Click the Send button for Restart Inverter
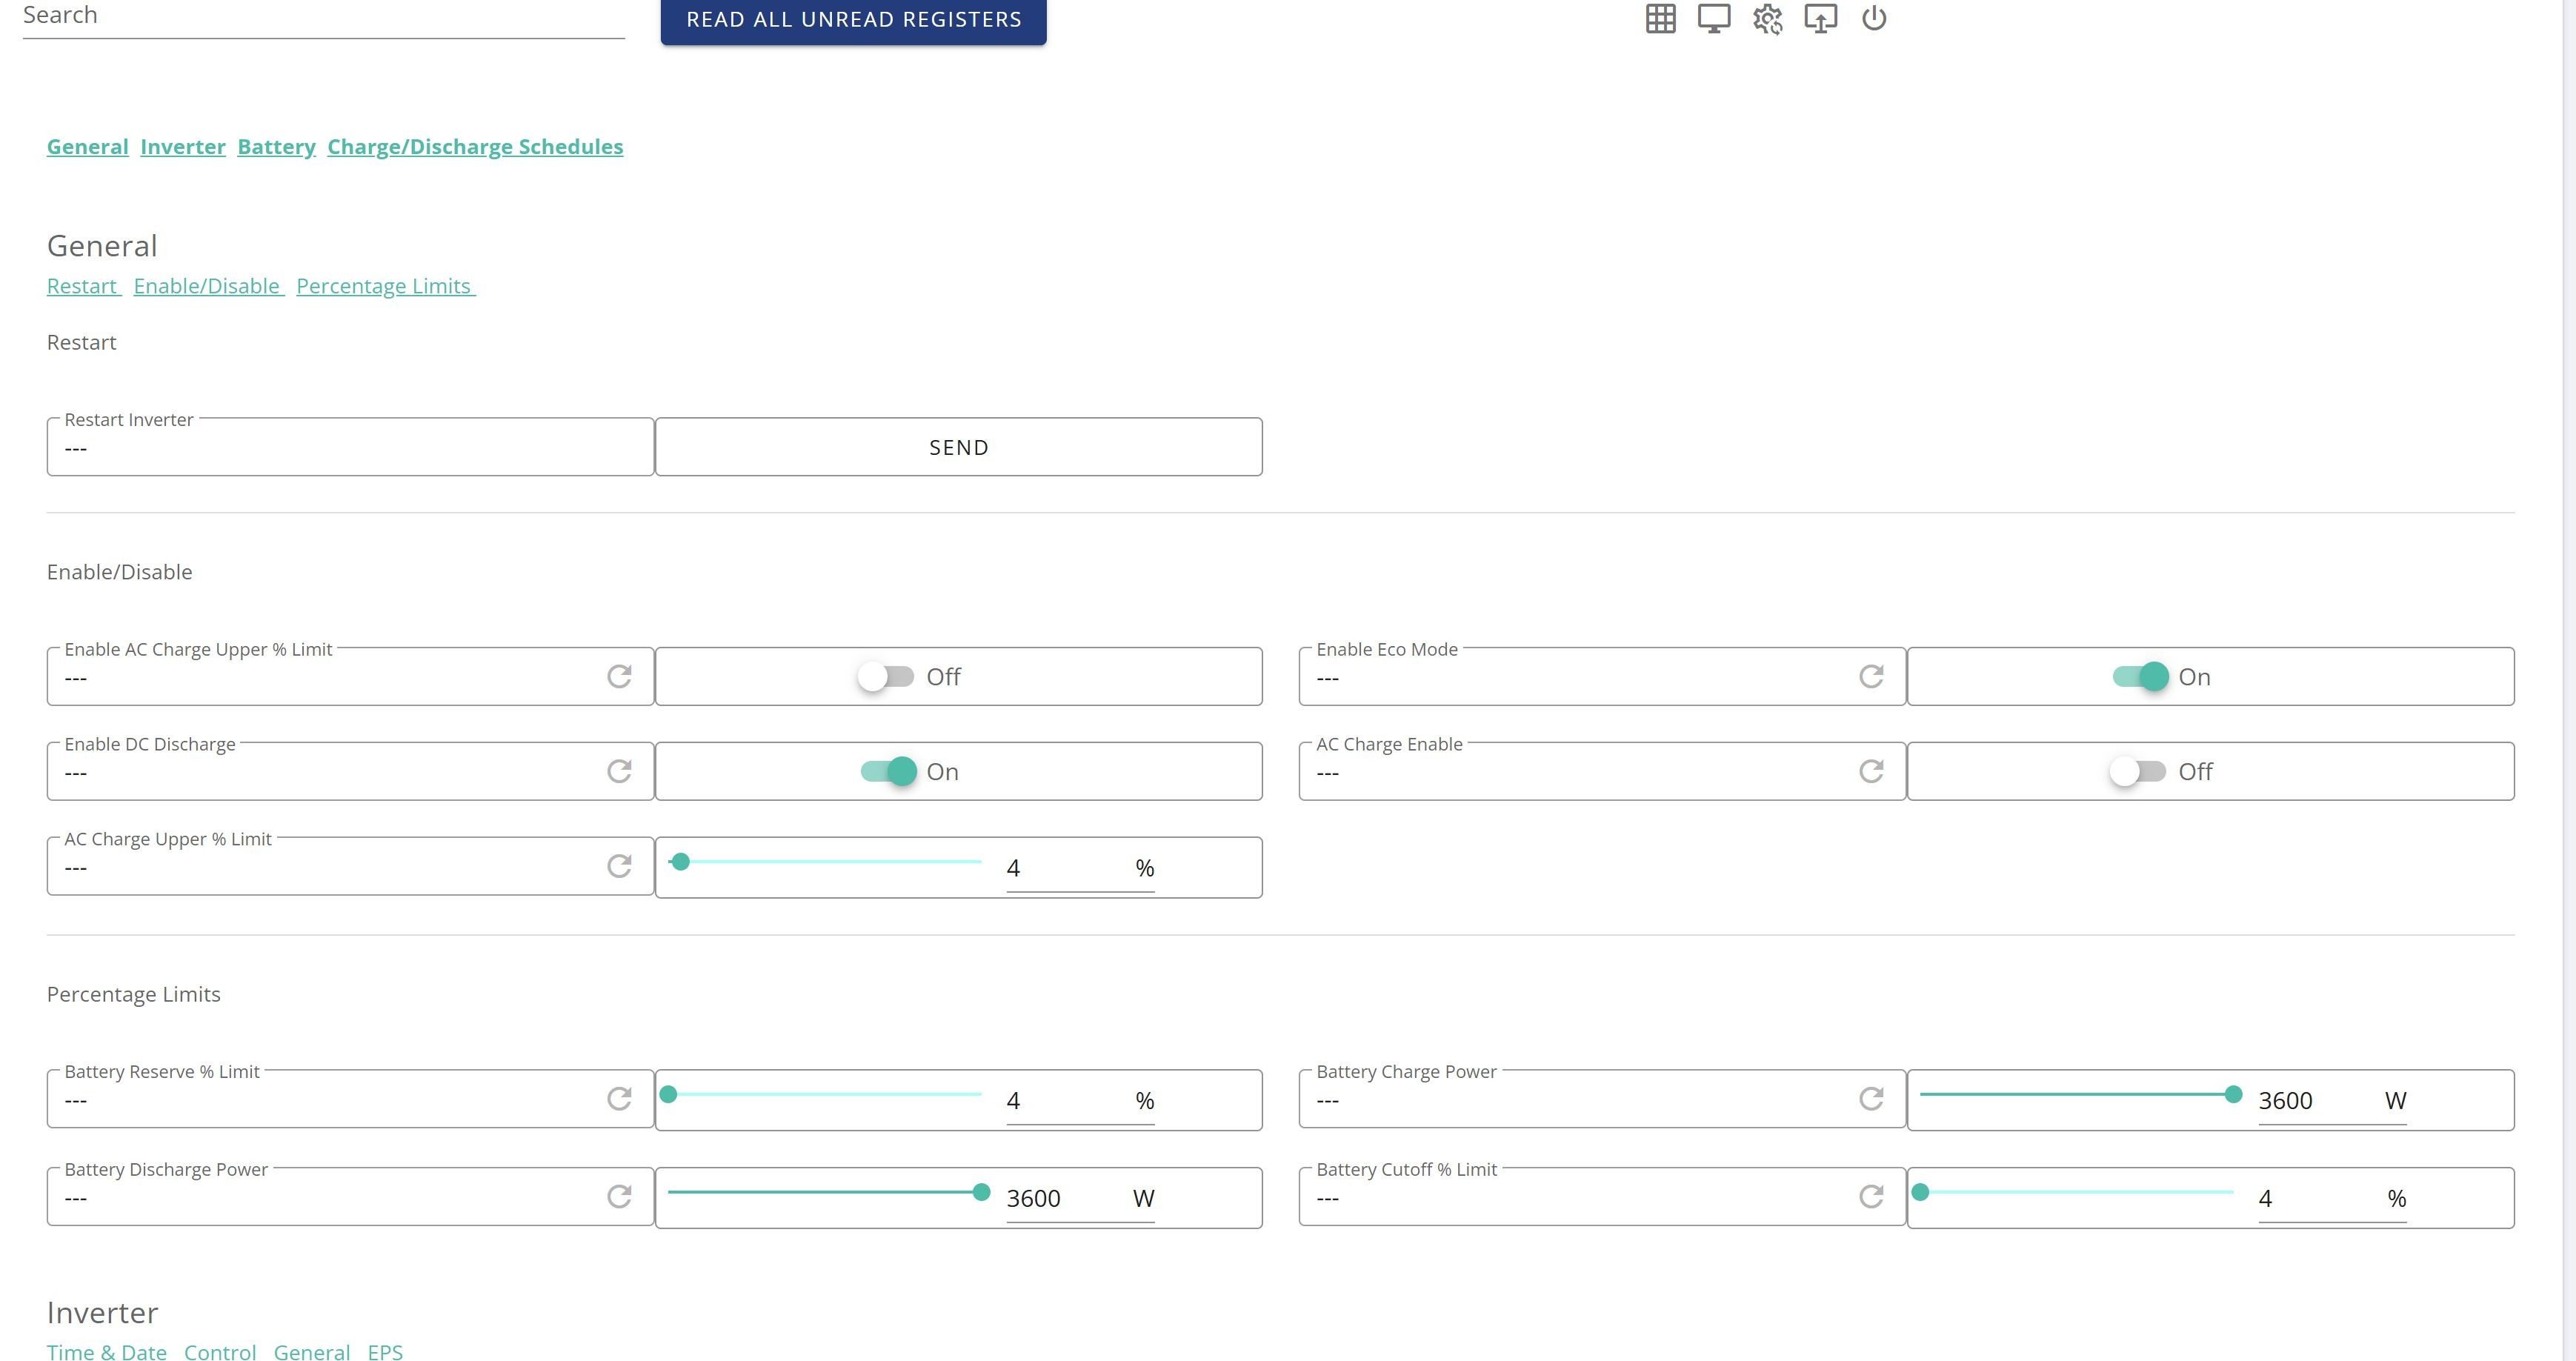2576x1361 pixels. point(958,447)
